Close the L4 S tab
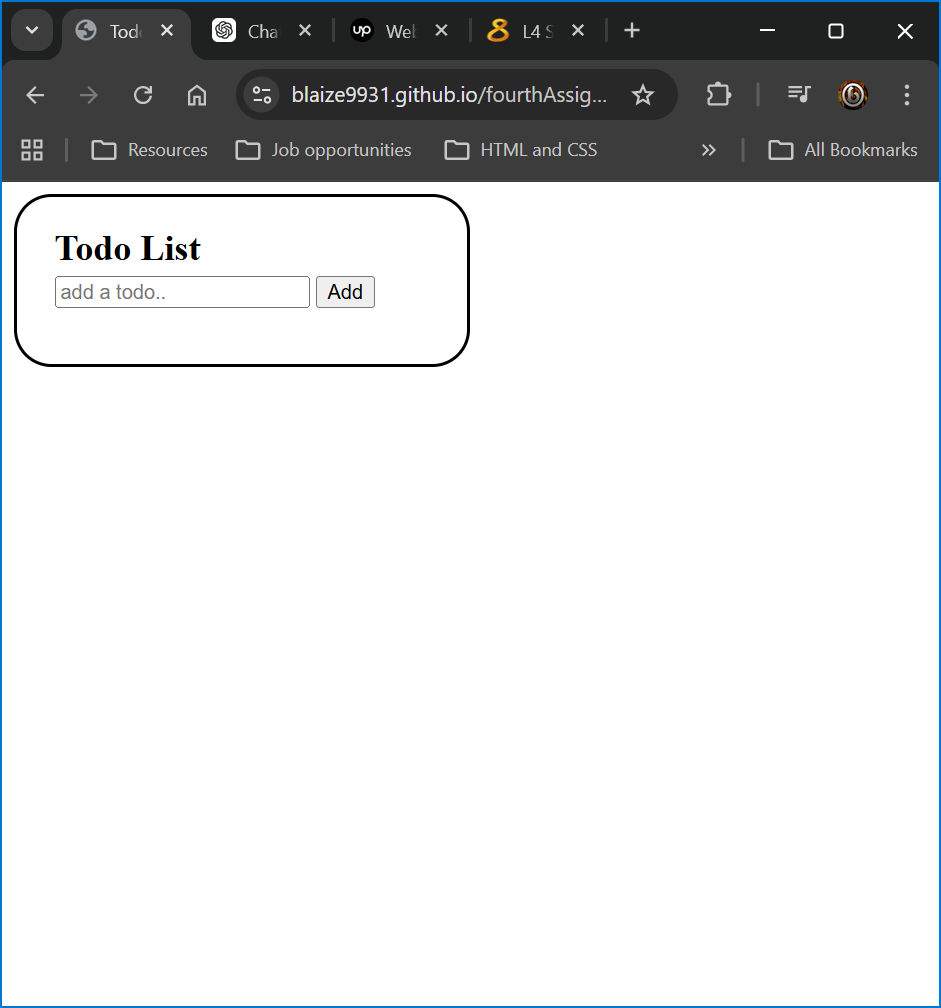The width and height of the screenshot is (941, 1008). 578,30
